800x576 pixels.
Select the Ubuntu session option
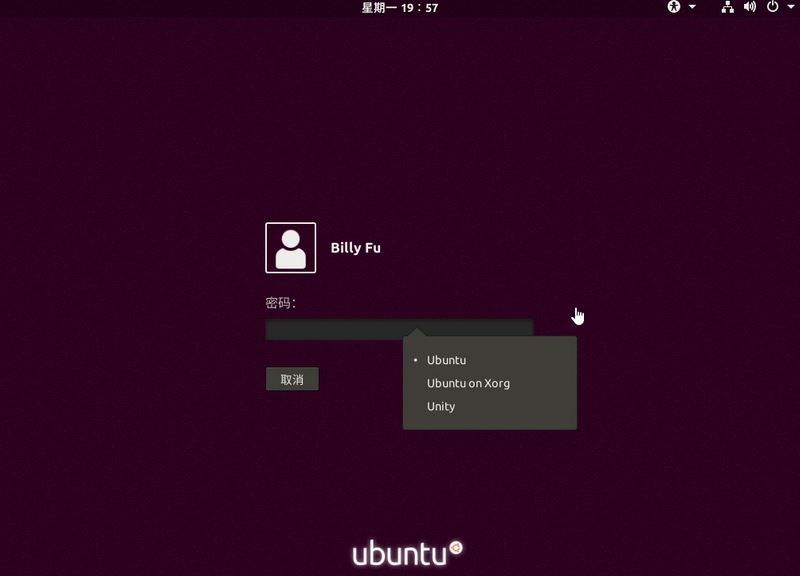pos(446,360)
